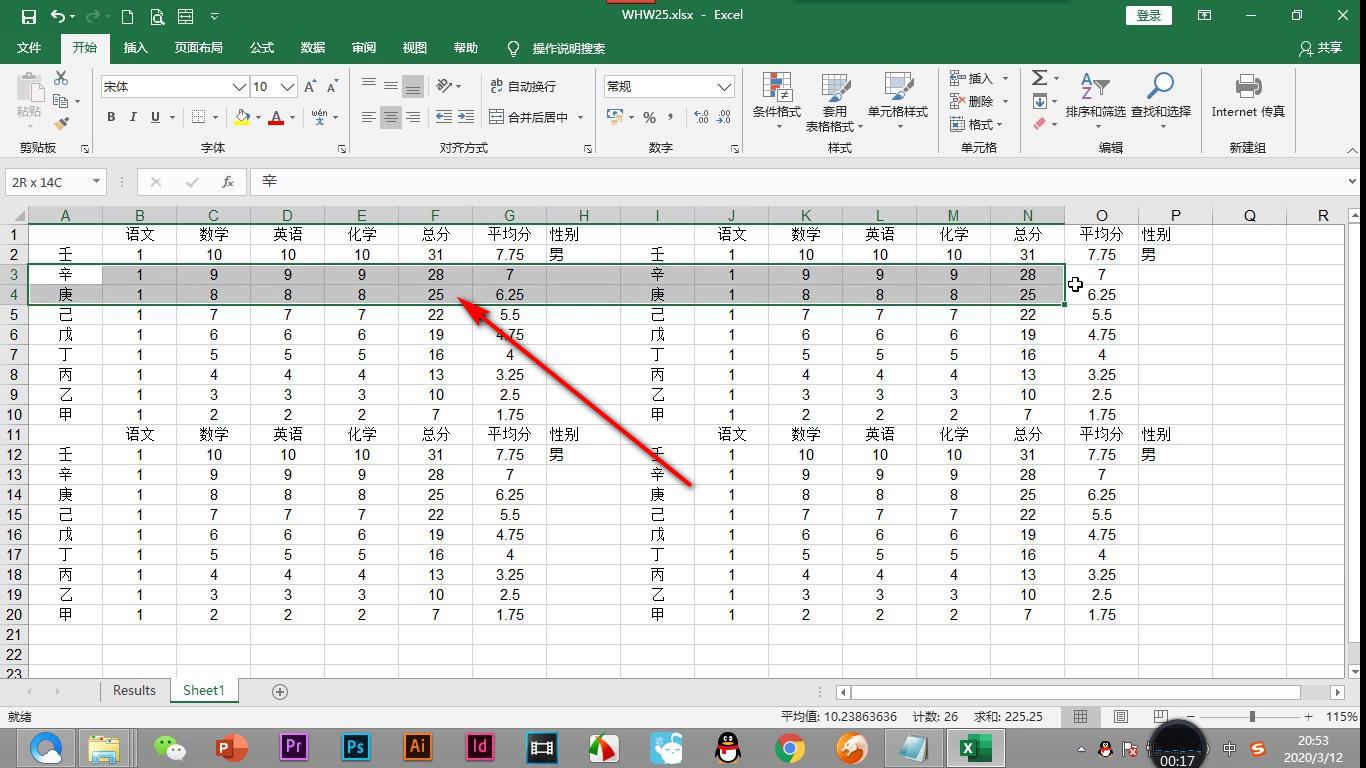Switch to the 数据 Data tab
The width and height of the screenshot is (1366, 768).
pyautogui.click(x=313, y=48)
